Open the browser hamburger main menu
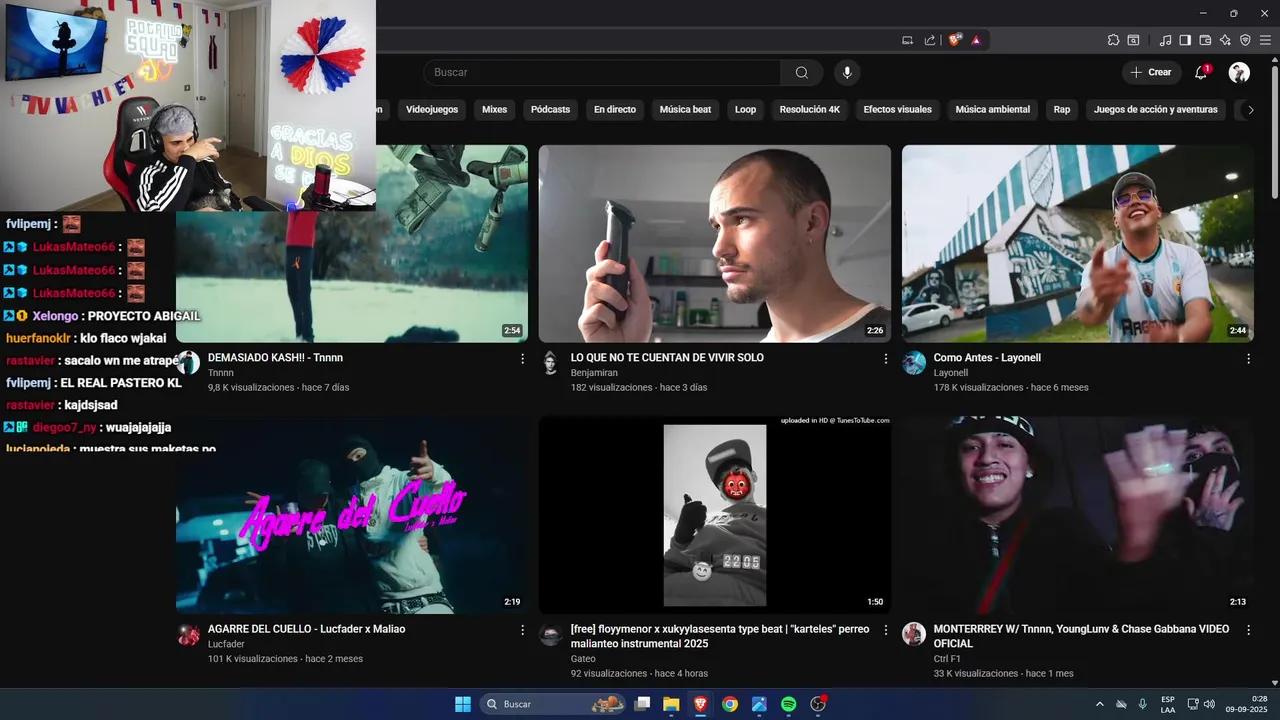This screenshot has width=1280, height=720. point(1265,40)
